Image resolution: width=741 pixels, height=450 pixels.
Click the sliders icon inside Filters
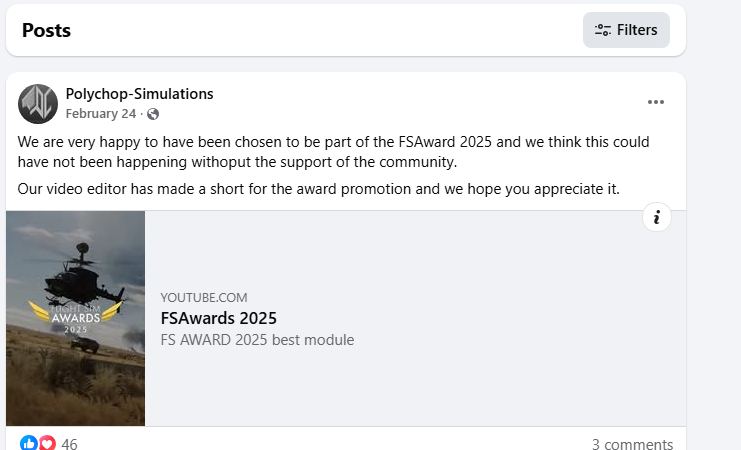(603, 30)
